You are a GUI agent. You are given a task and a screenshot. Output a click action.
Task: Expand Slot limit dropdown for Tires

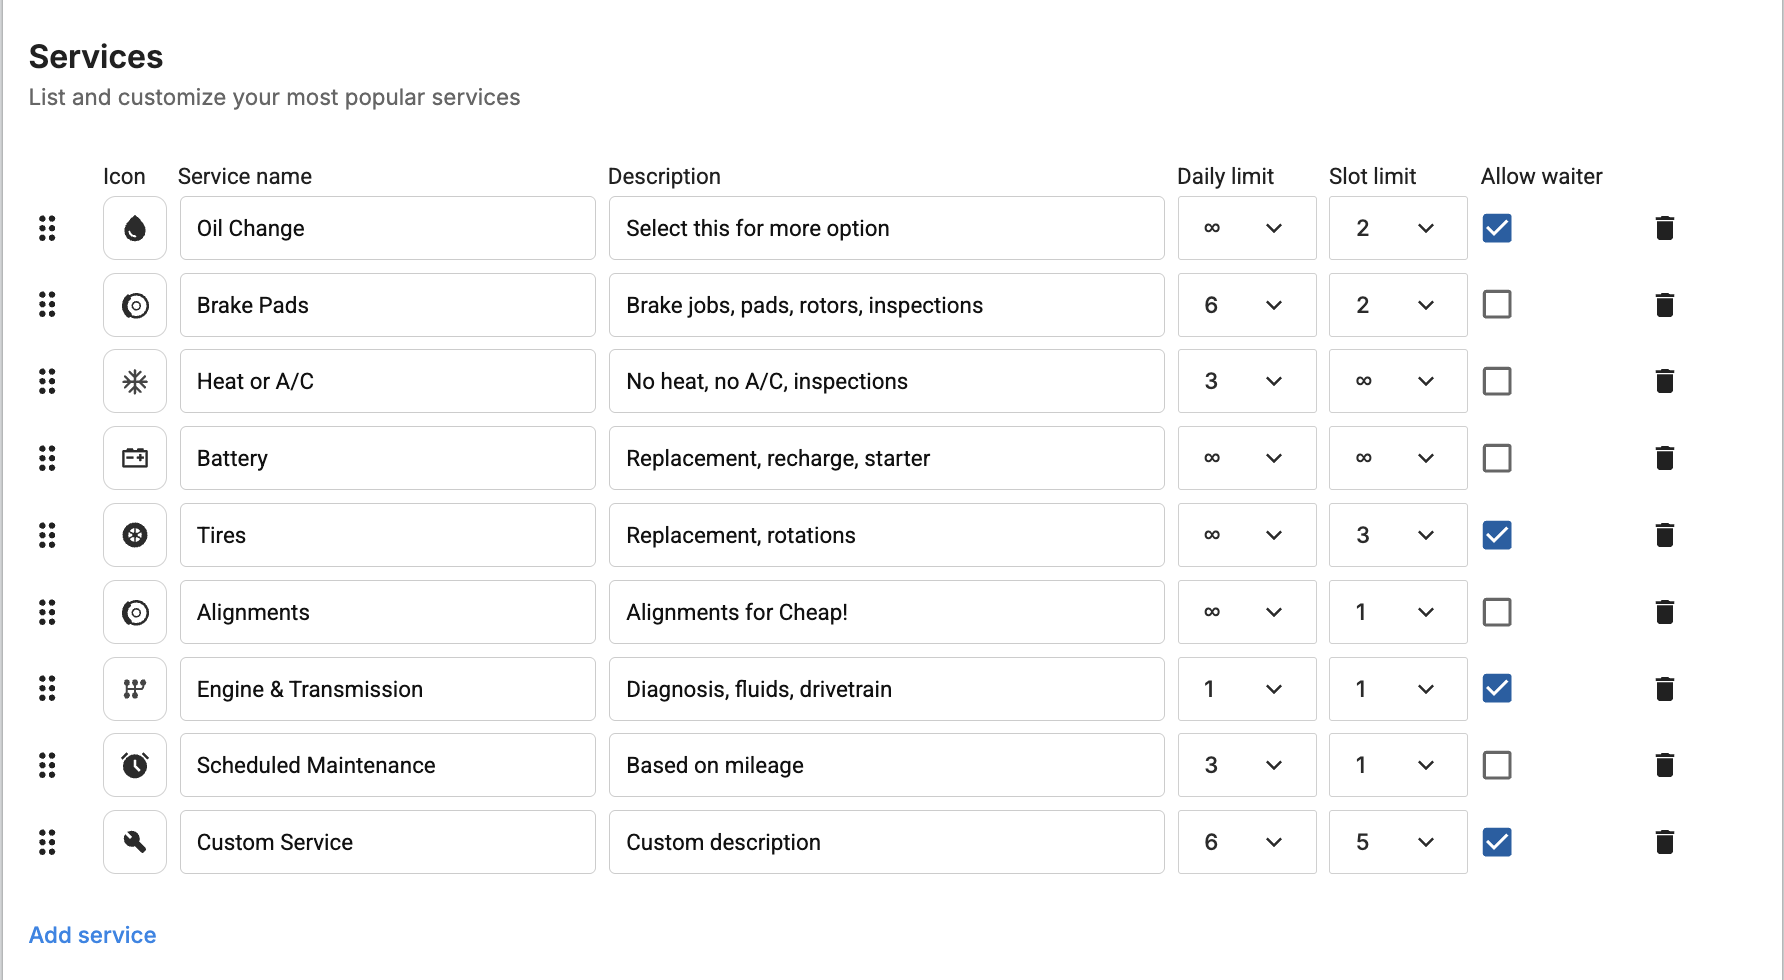1398,535
